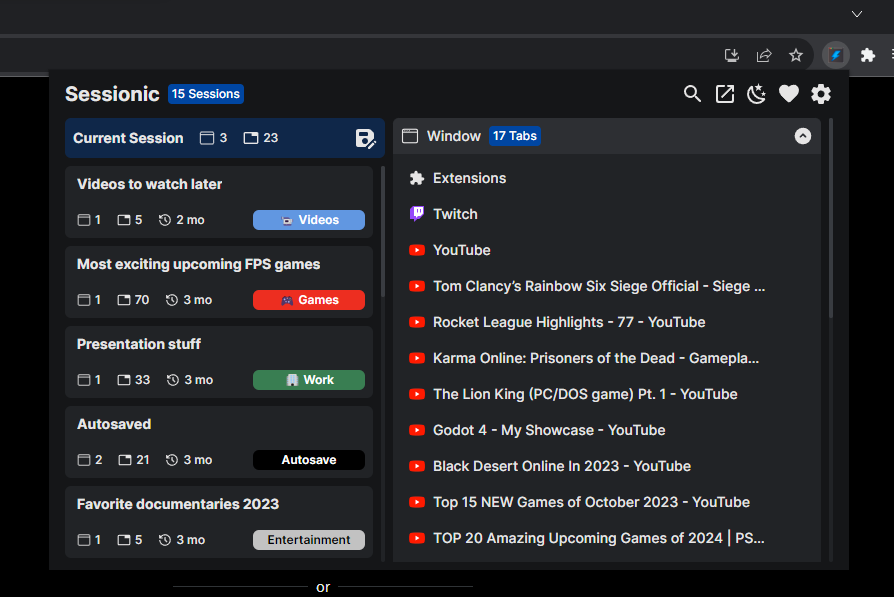Open the Presentation stuff session
This screenshot has width=894, height=597.
[219, 362]
